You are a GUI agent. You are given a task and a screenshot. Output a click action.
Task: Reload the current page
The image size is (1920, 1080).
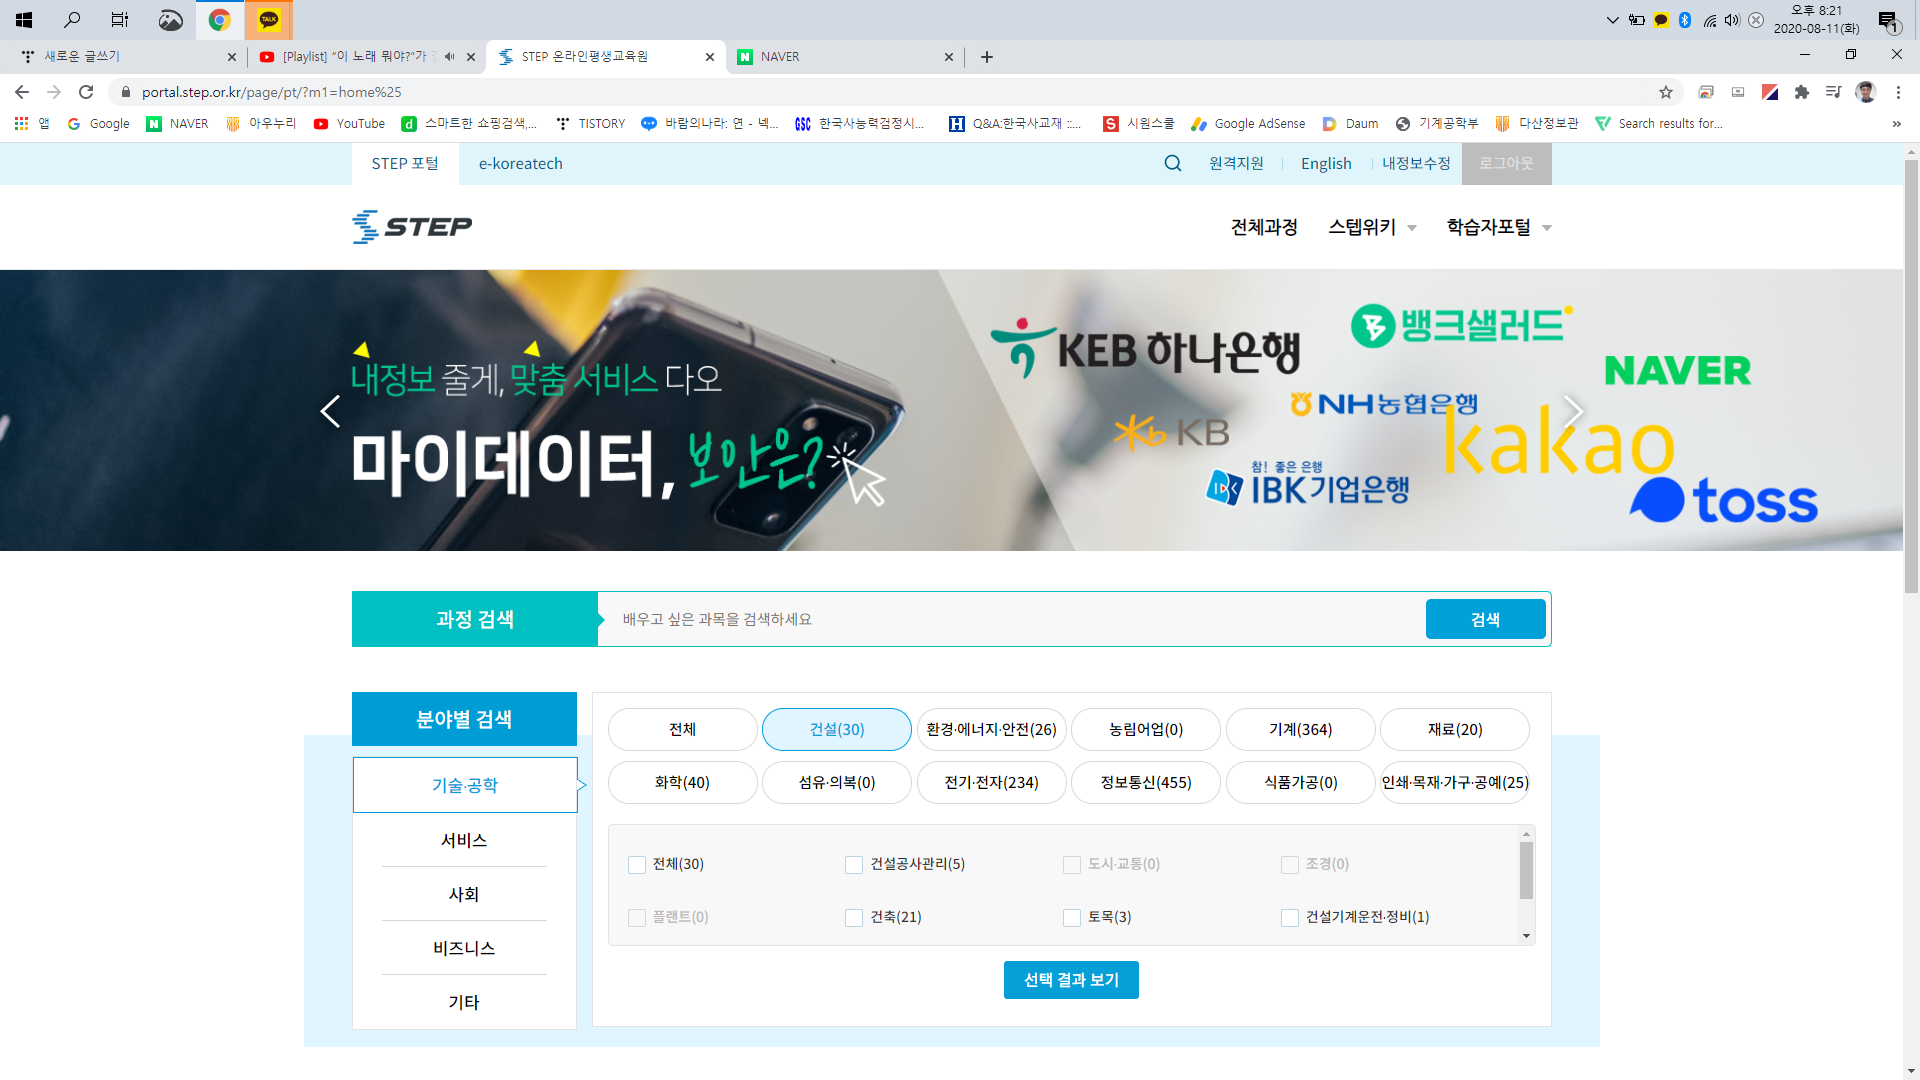86,92
